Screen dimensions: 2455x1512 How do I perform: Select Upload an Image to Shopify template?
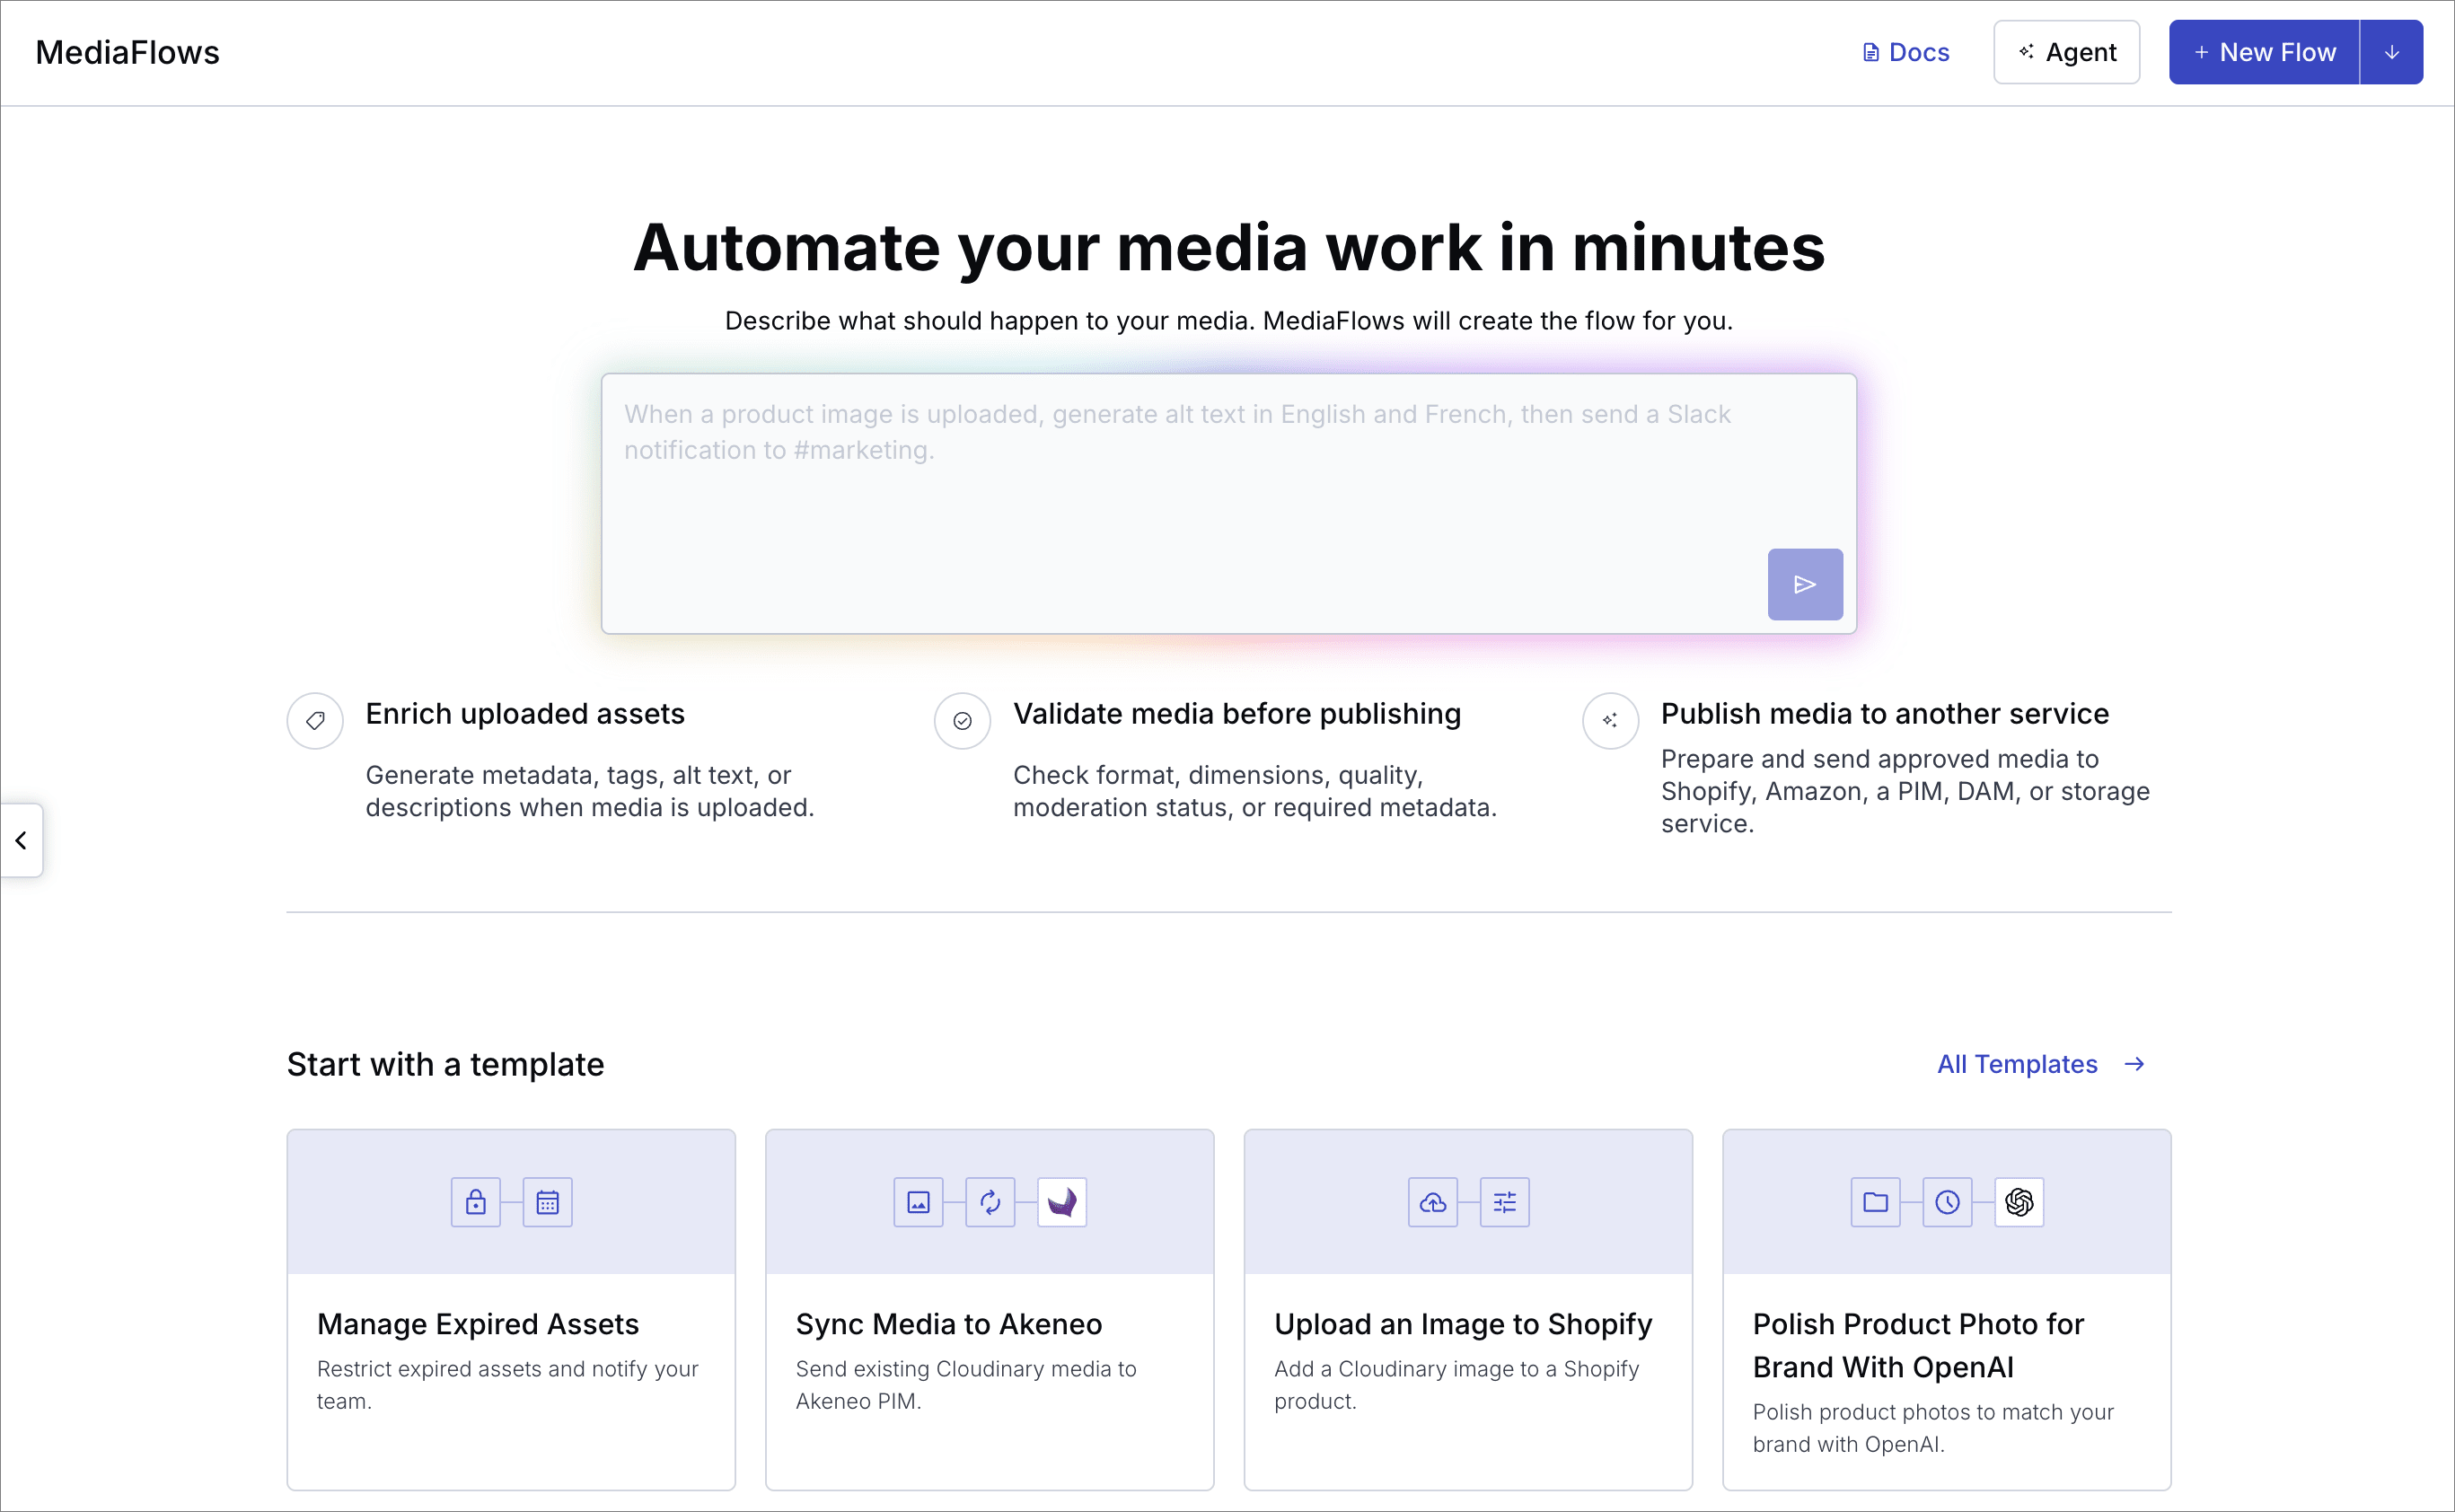[x=1468, y=1310]
